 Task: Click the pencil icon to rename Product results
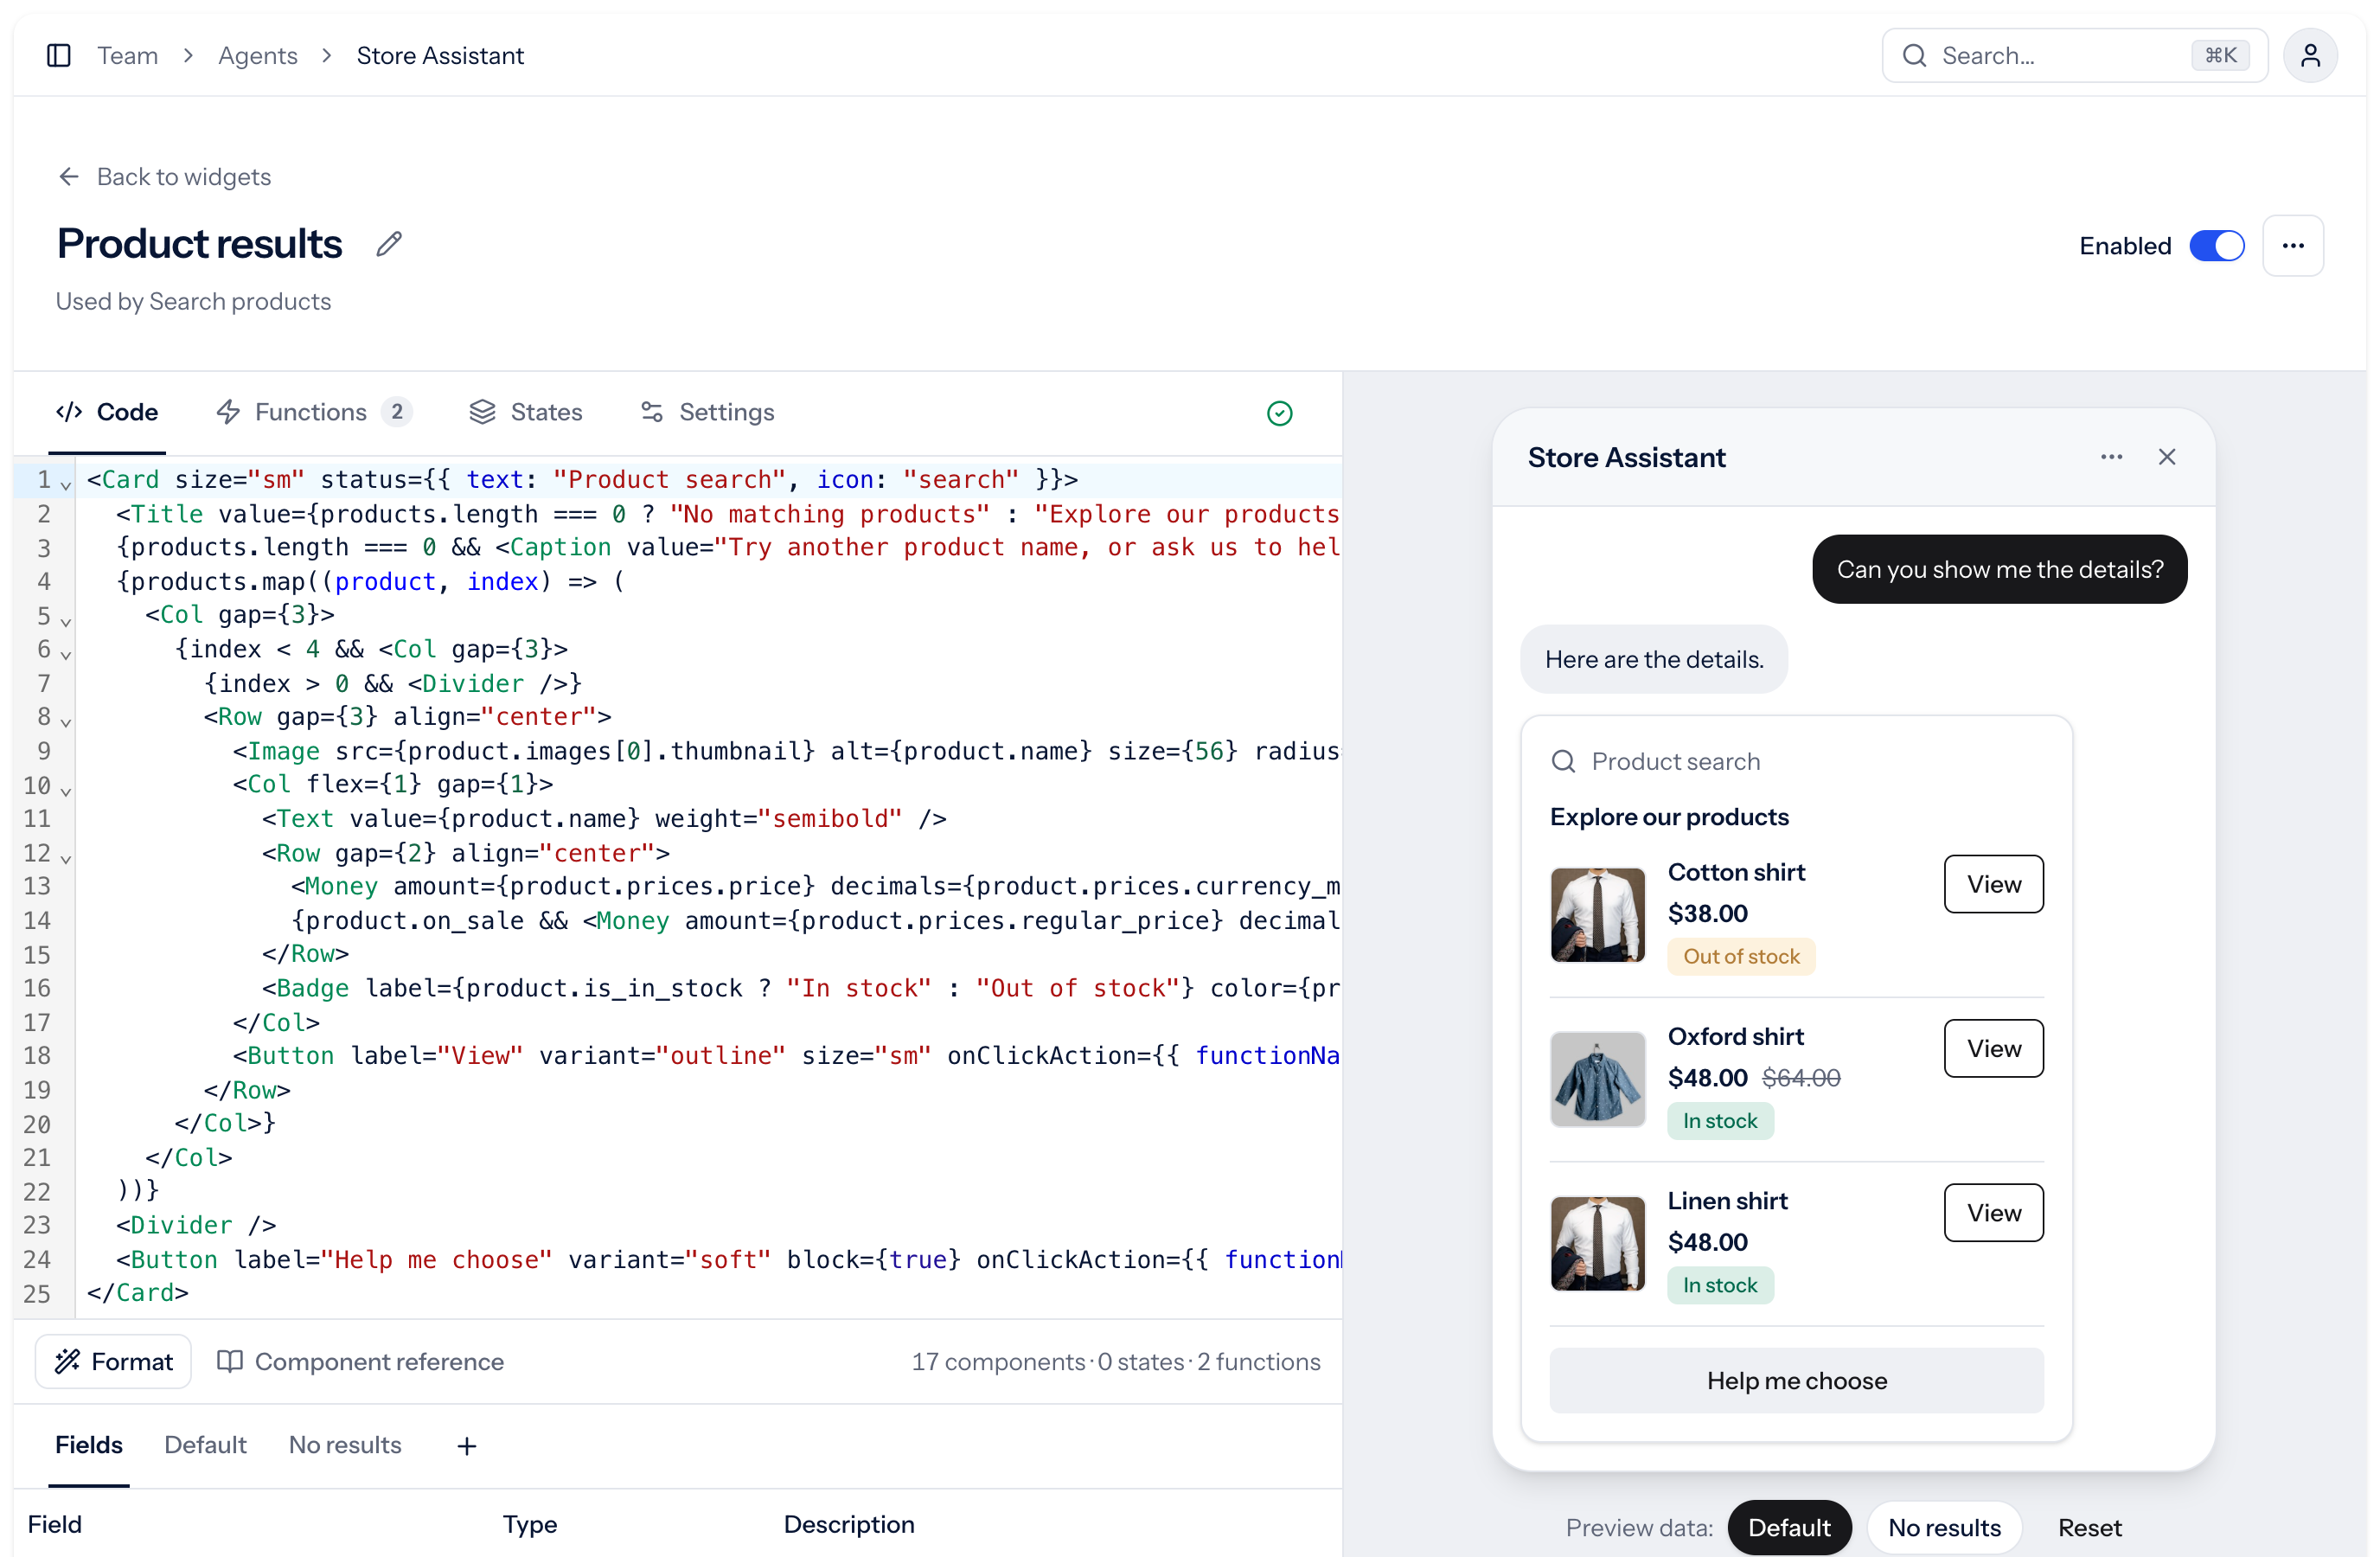point(389,243)
